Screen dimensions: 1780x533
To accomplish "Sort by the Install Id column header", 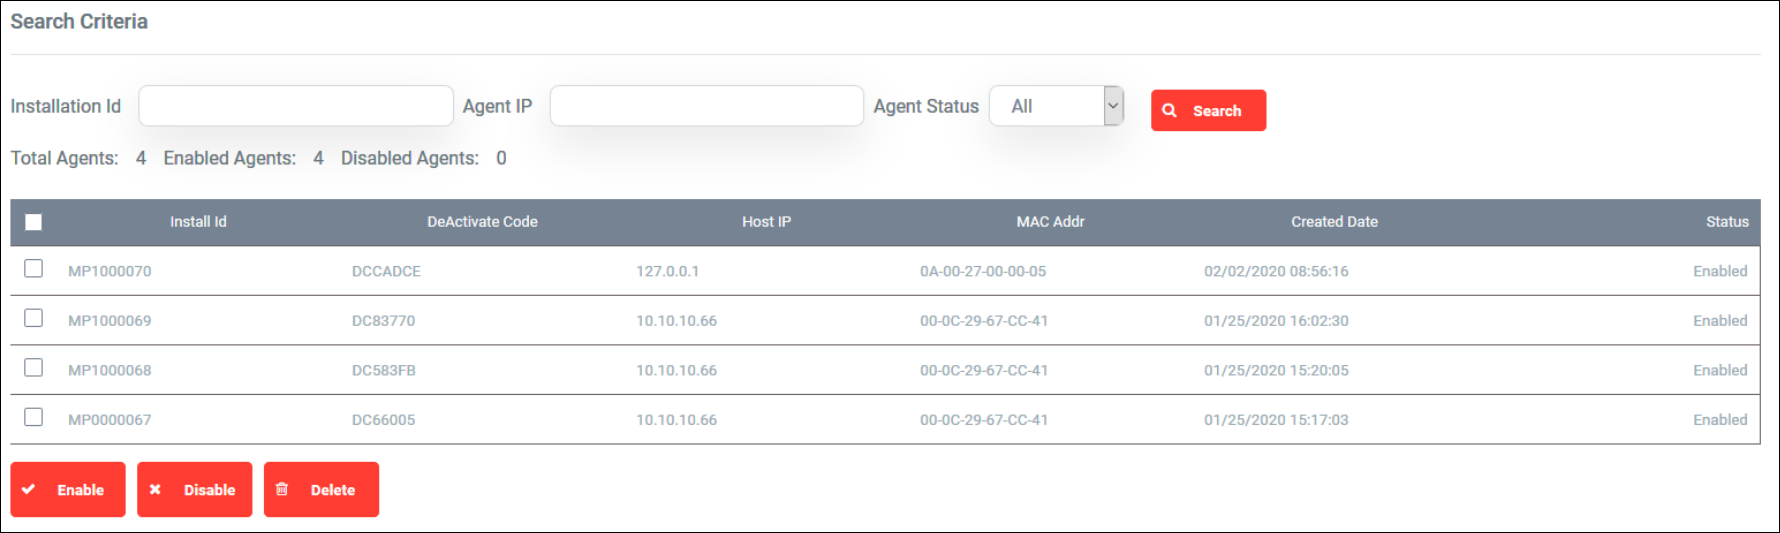I will point(198,222).
